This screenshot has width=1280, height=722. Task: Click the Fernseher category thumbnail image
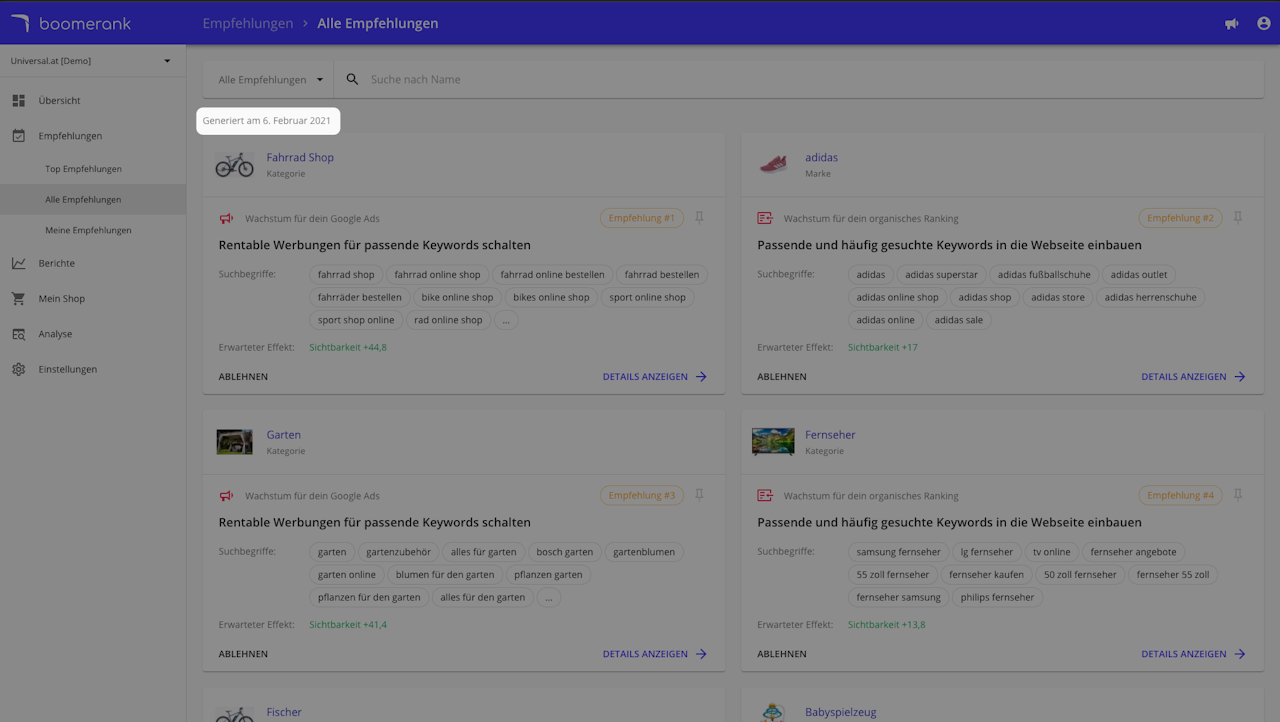773,441
